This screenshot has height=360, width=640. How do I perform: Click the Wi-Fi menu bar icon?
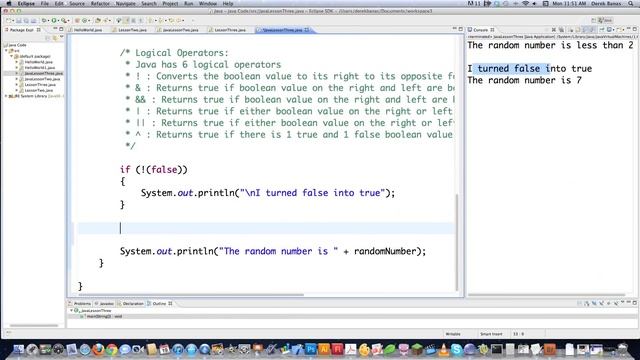[x=525, y=3]
